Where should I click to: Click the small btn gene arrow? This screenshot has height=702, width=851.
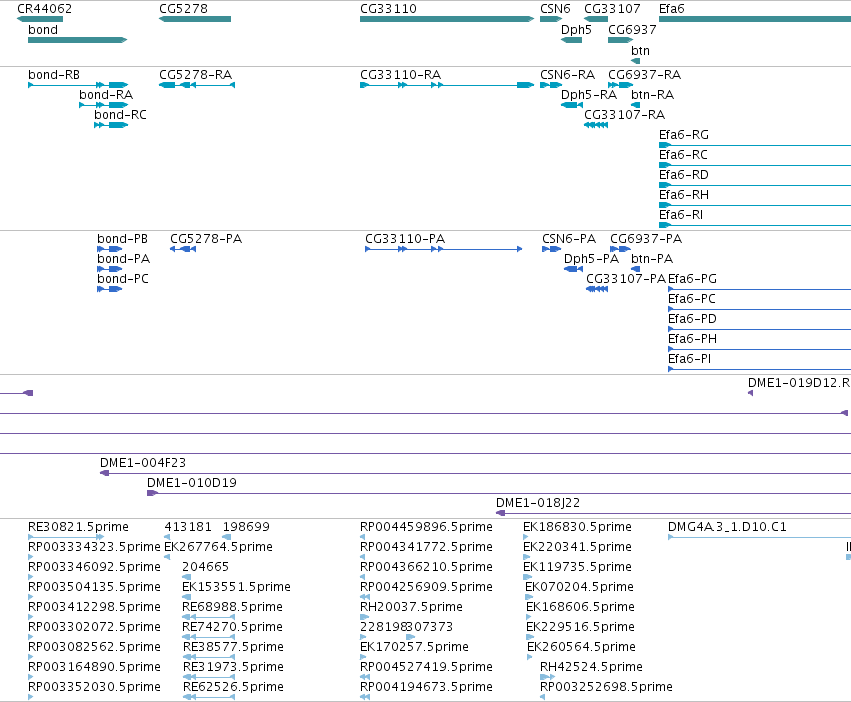pos(636,61)
